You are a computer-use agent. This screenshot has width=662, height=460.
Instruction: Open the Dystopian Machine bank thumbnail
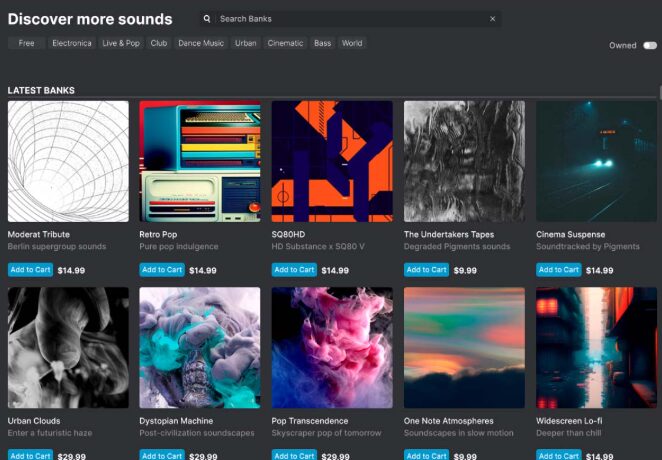point(200,348)
